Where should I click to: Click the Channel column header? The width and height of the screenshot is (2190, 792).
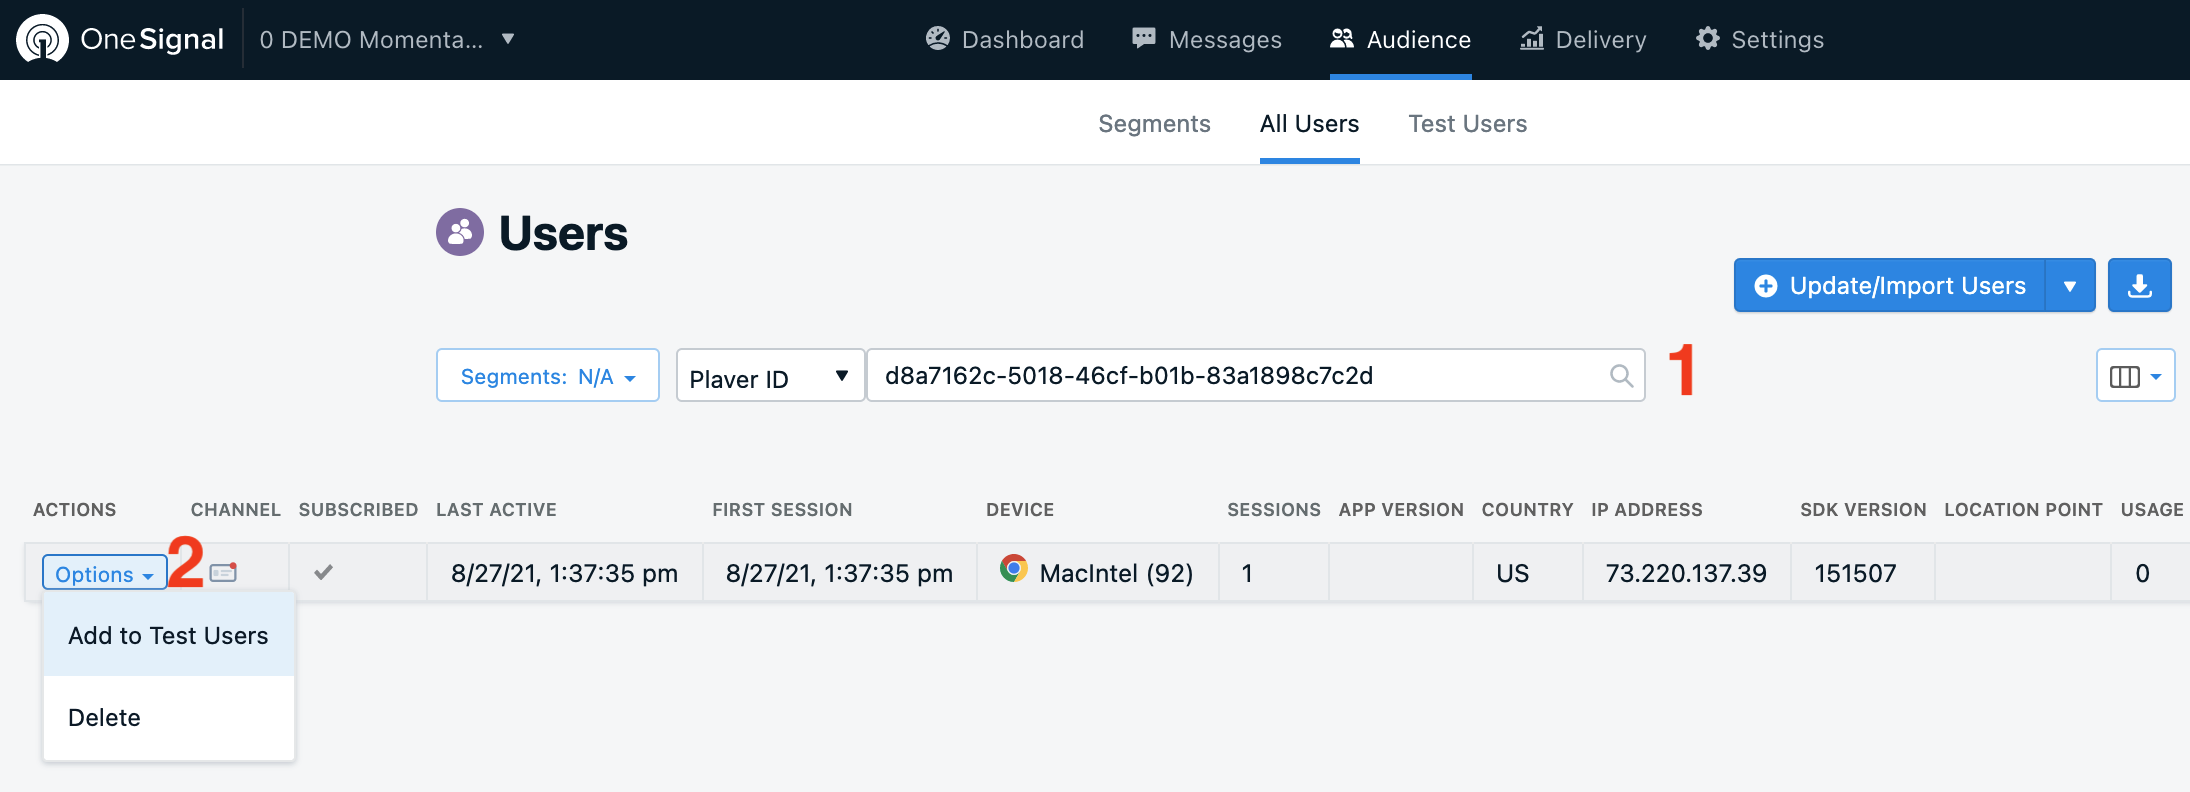(x=236, y=509)
